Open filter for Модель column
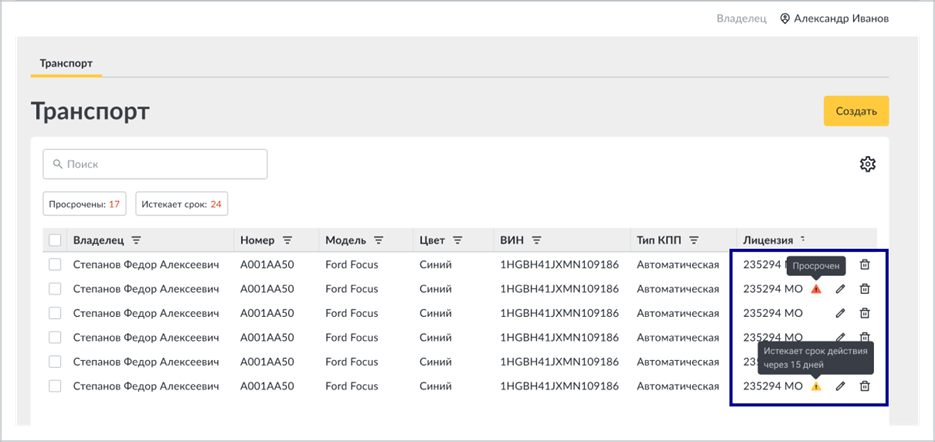935x442 pixels. pyautogui.click(x=378, y=240)
